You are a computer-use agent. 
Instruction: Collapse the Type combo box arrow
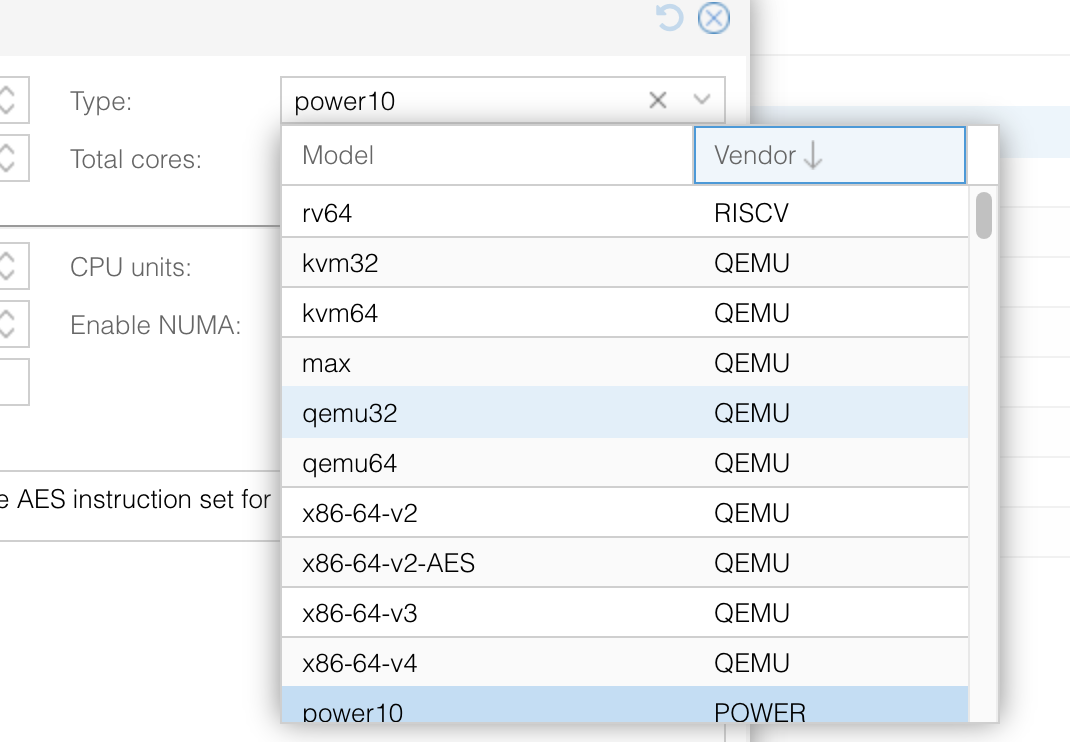702,100
